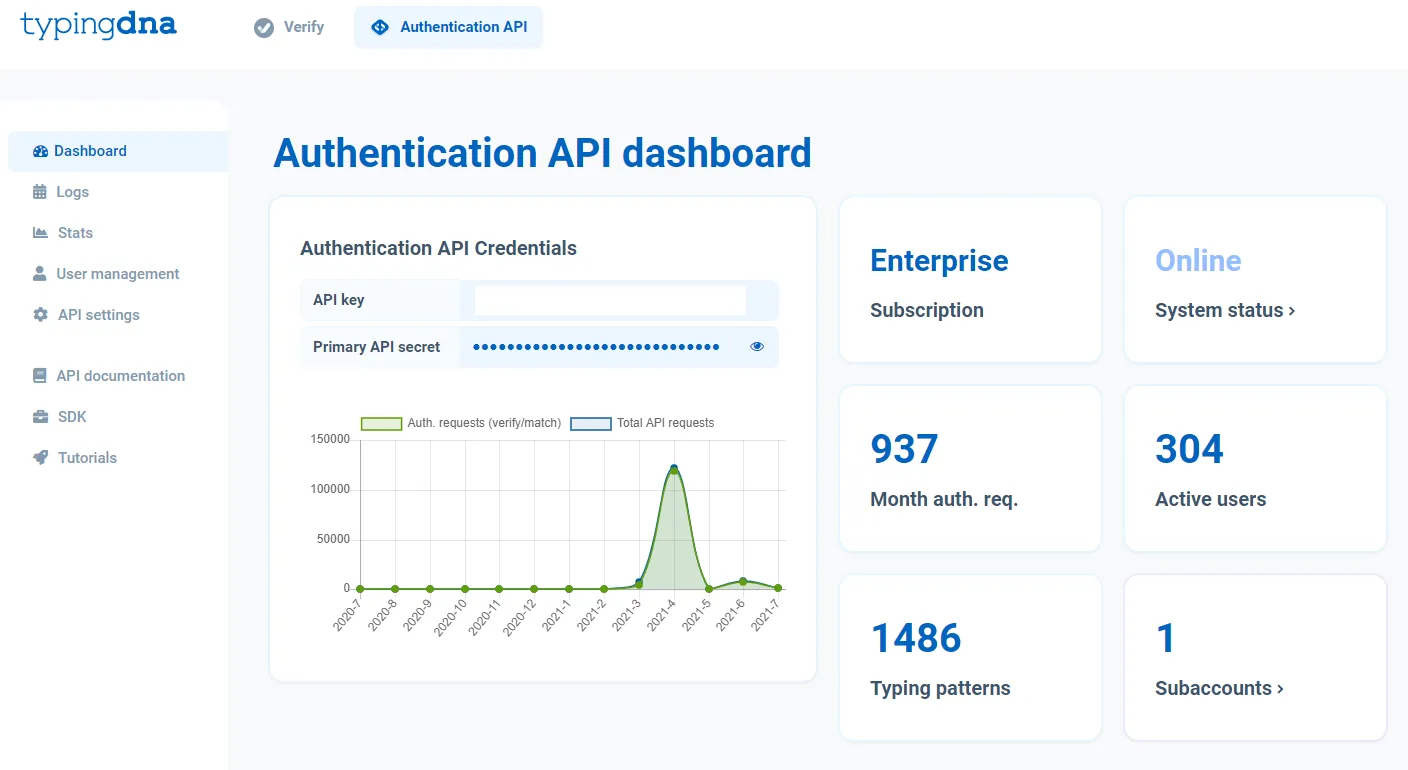1408x770 pixels.
Task: Go to TypingDNA logo home link
Action: pos(98,26)
